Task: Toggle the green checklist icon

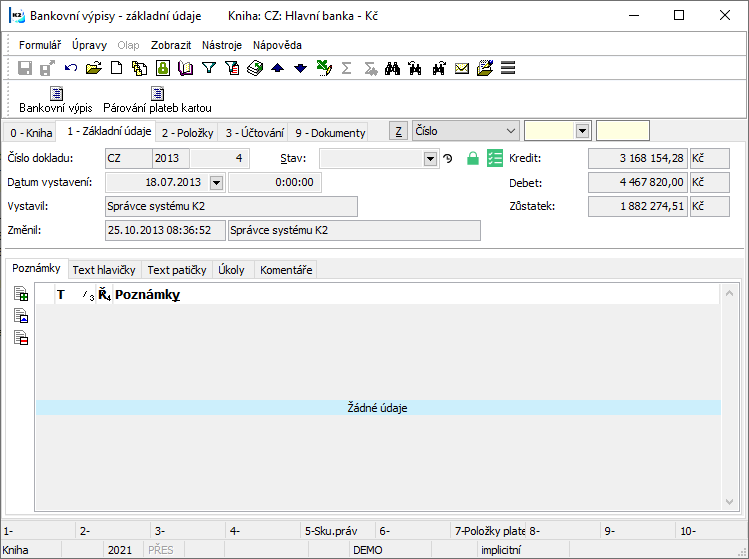Action: tap(495, 159)
